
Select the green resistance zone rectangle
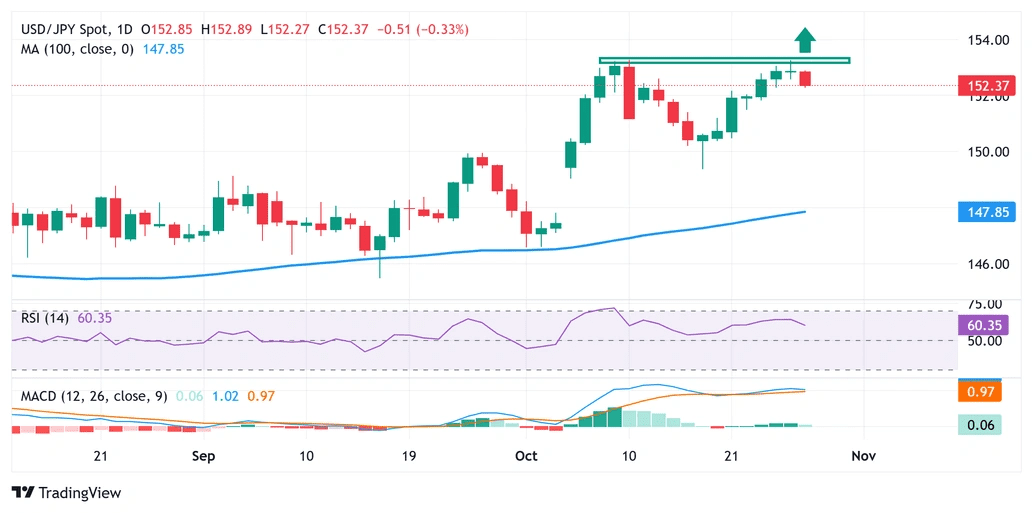[x=724, y=61]
